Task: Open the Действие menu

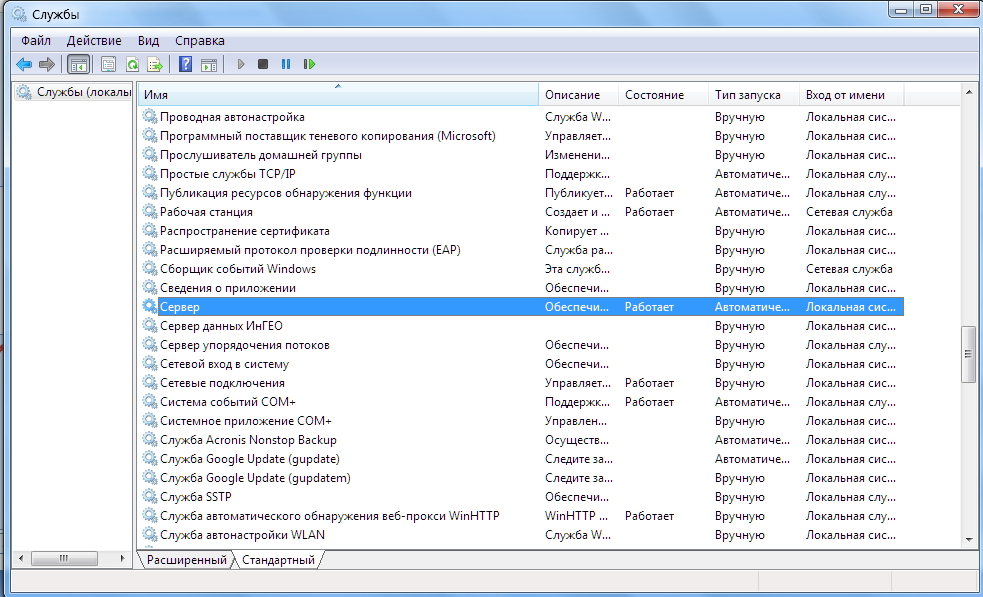Action: (x=94, y=40)
